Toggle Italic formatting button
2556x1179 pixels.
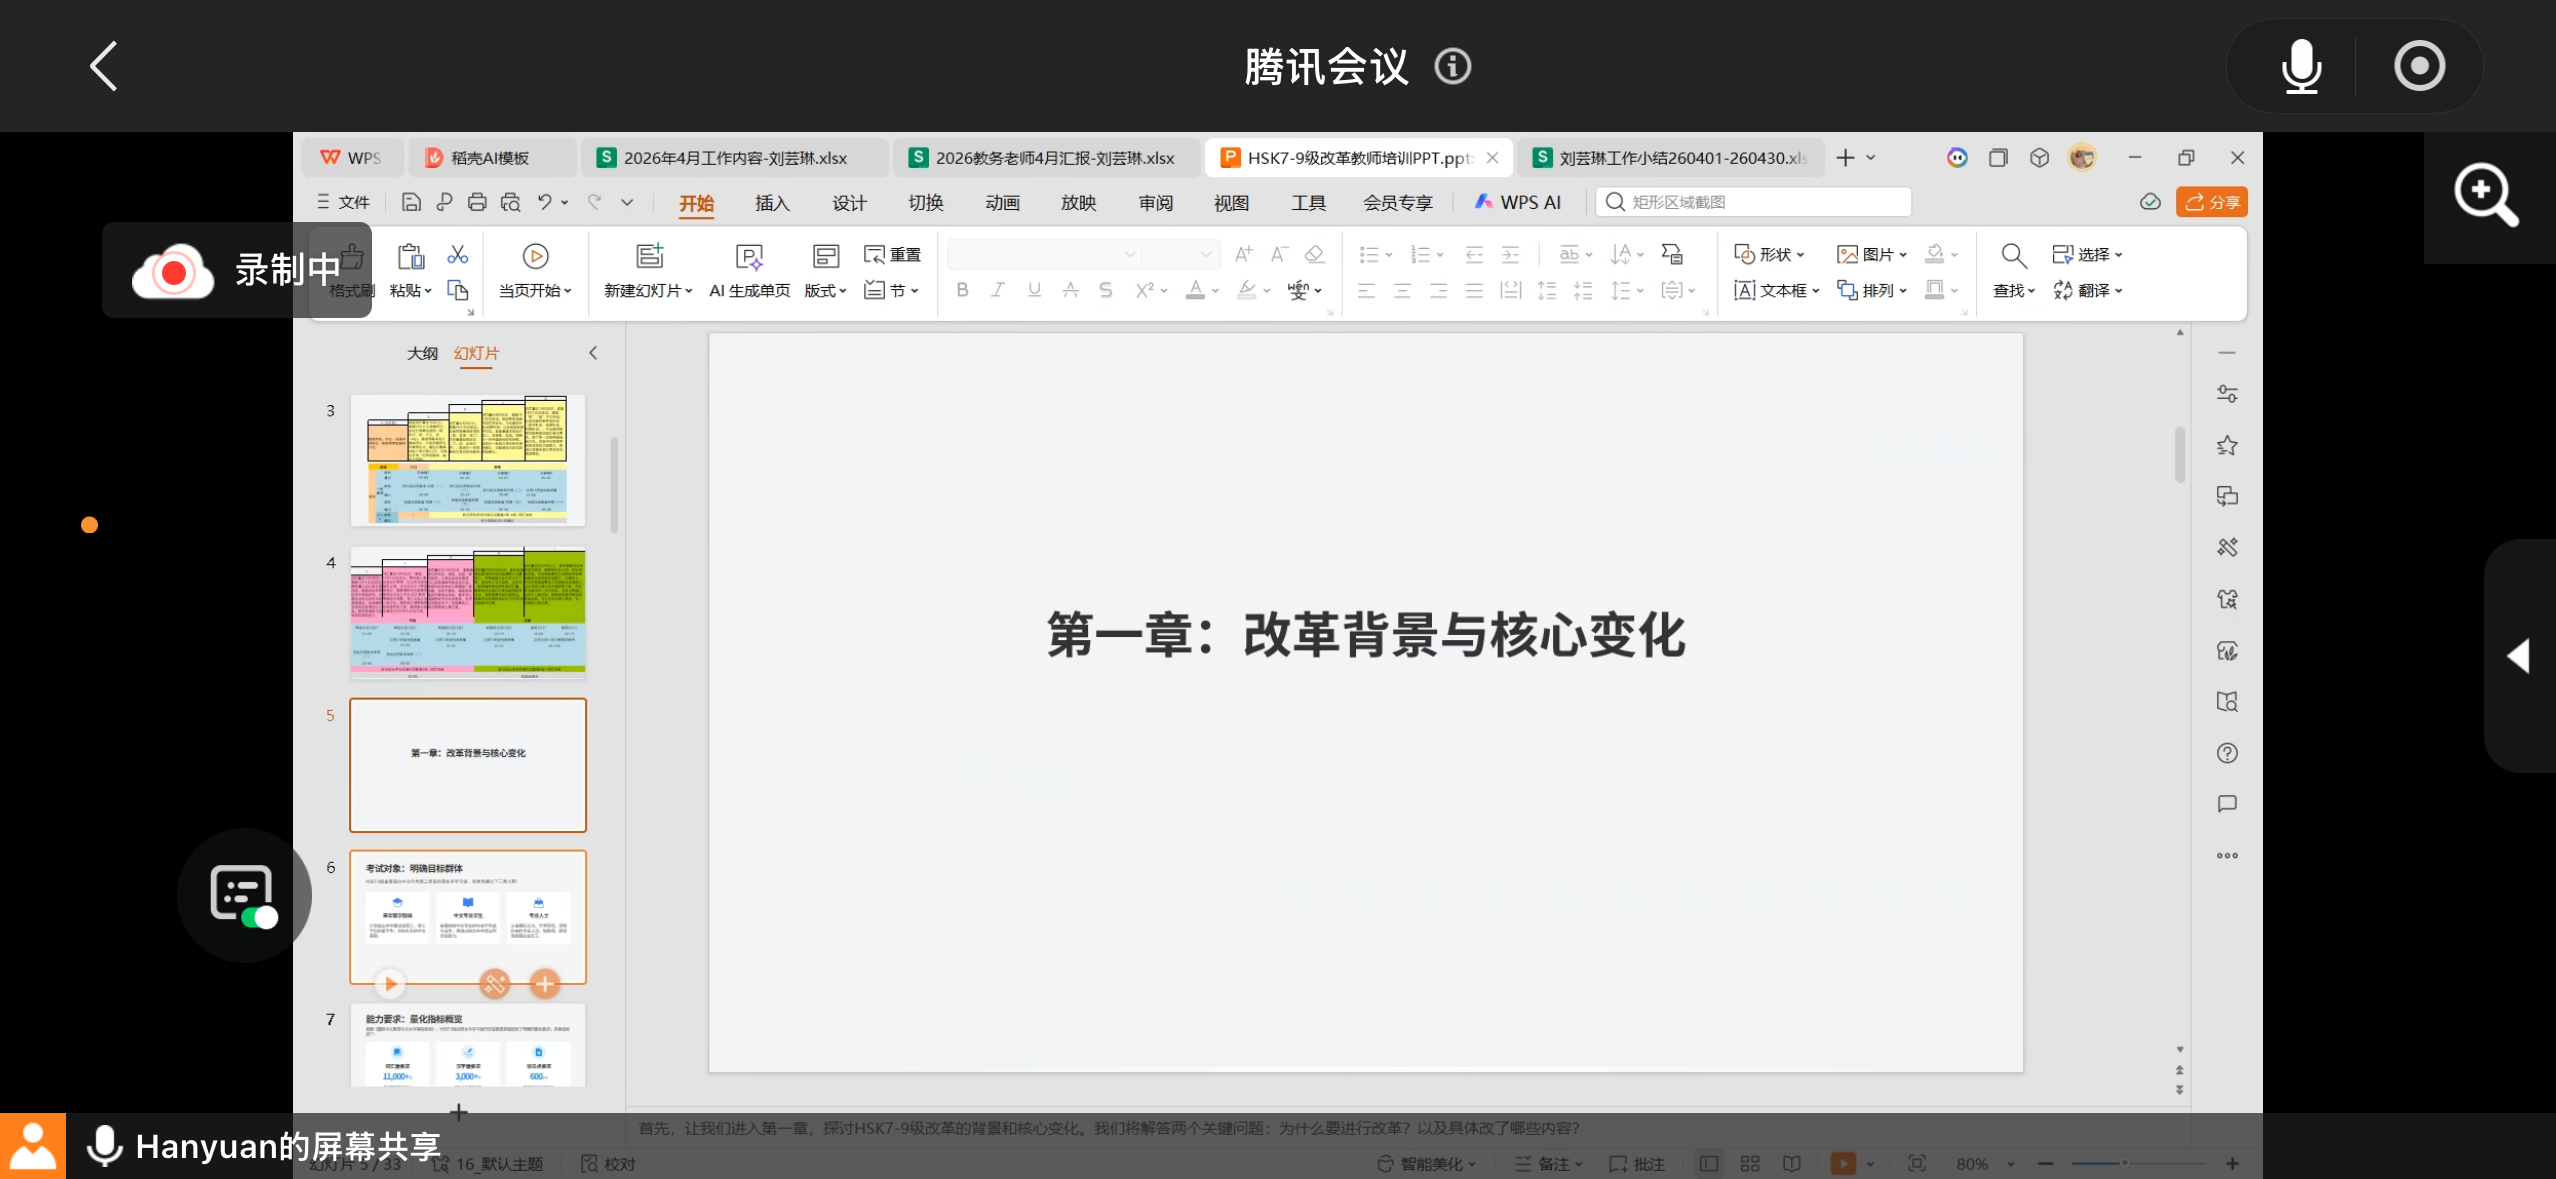click(997, 290)
